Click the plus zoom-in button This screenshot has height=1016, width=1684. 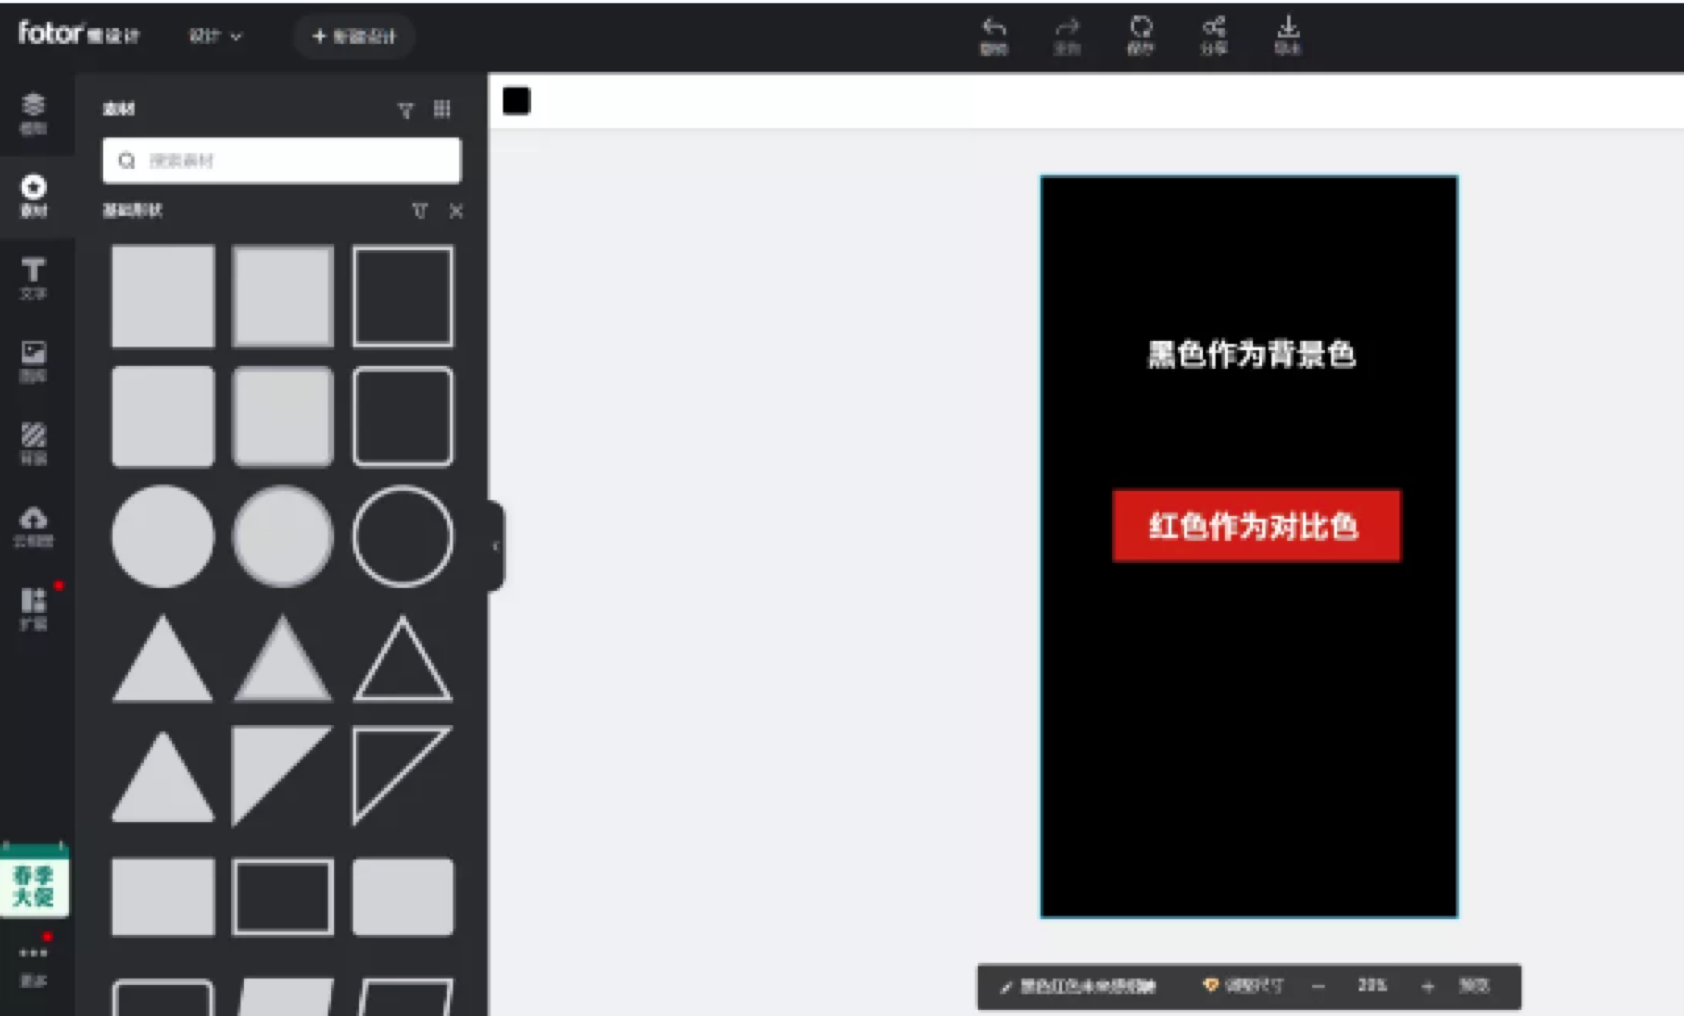coord(1428,987)
